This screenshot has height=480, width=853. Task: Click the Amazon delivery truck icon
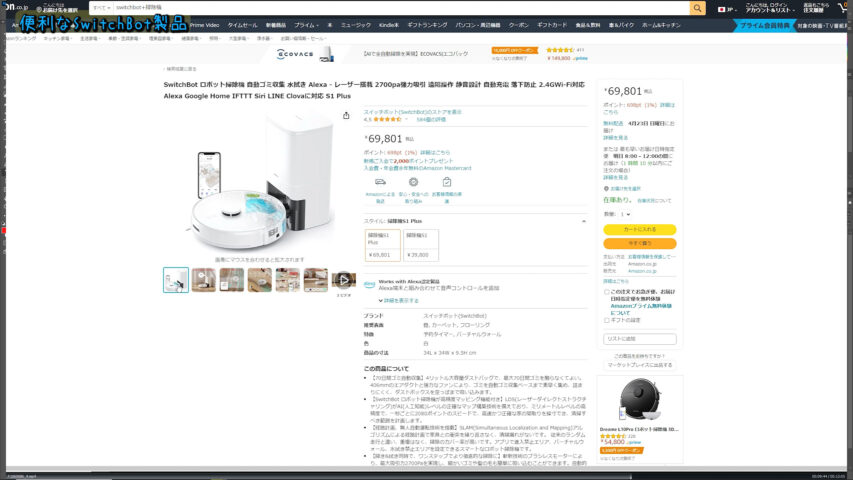pos(380,182)
